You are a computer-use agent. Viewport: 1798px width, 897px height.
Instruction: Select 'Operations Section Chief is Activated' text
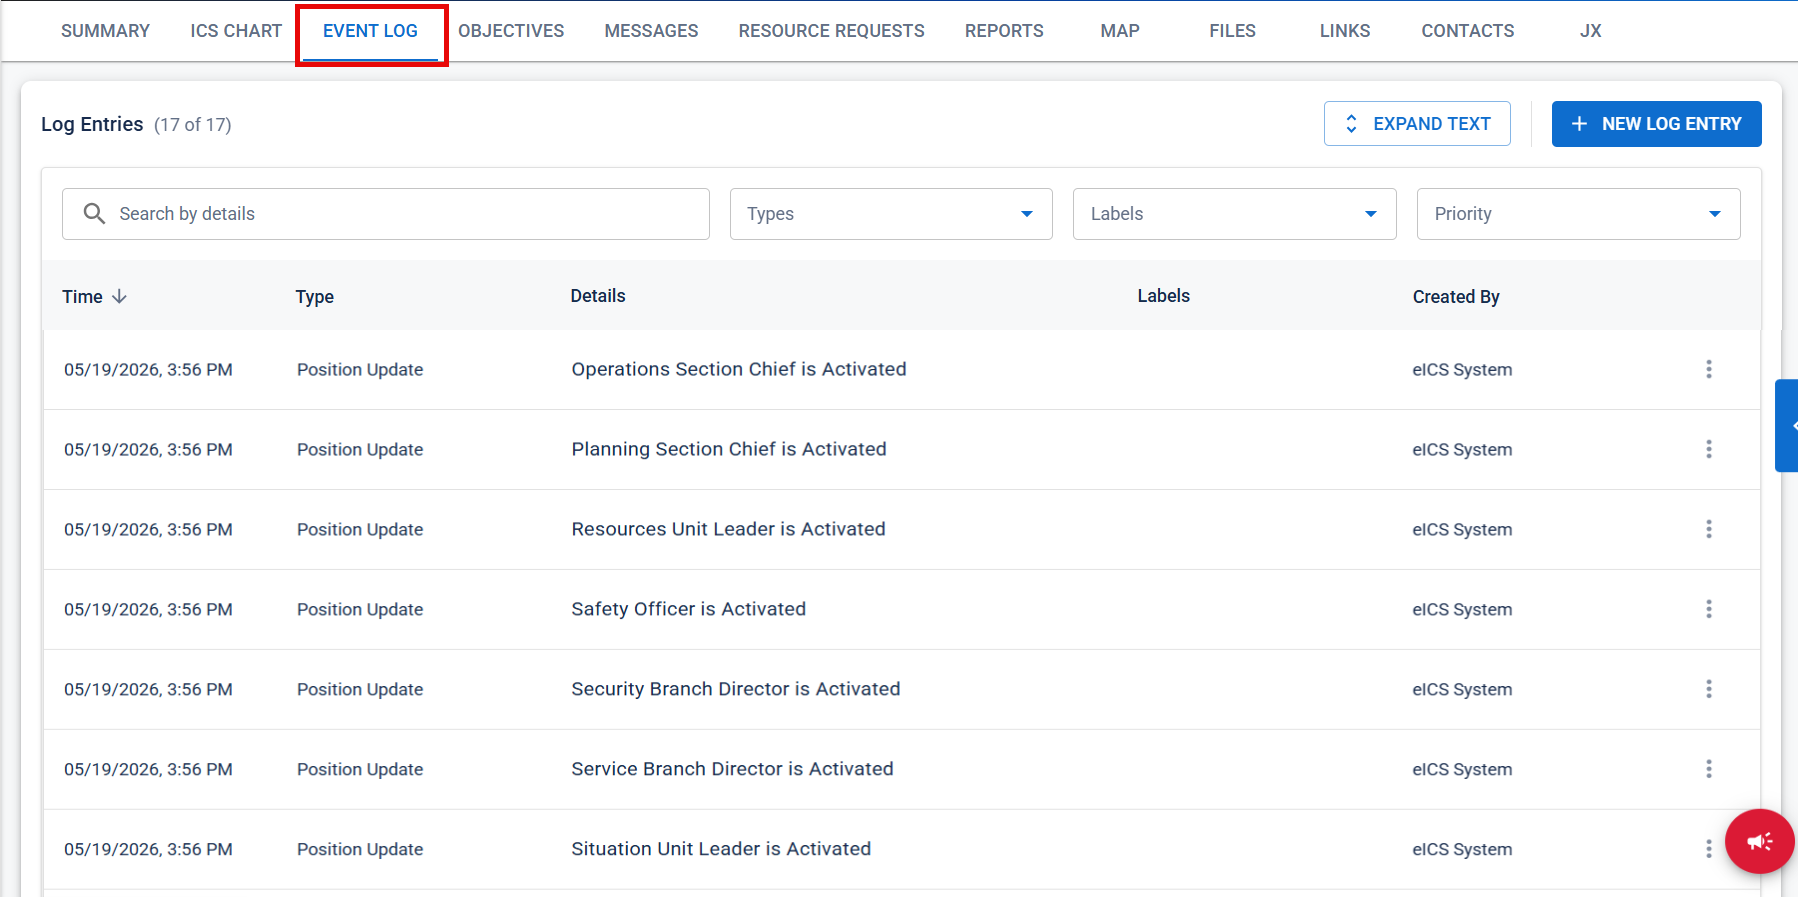739,369
